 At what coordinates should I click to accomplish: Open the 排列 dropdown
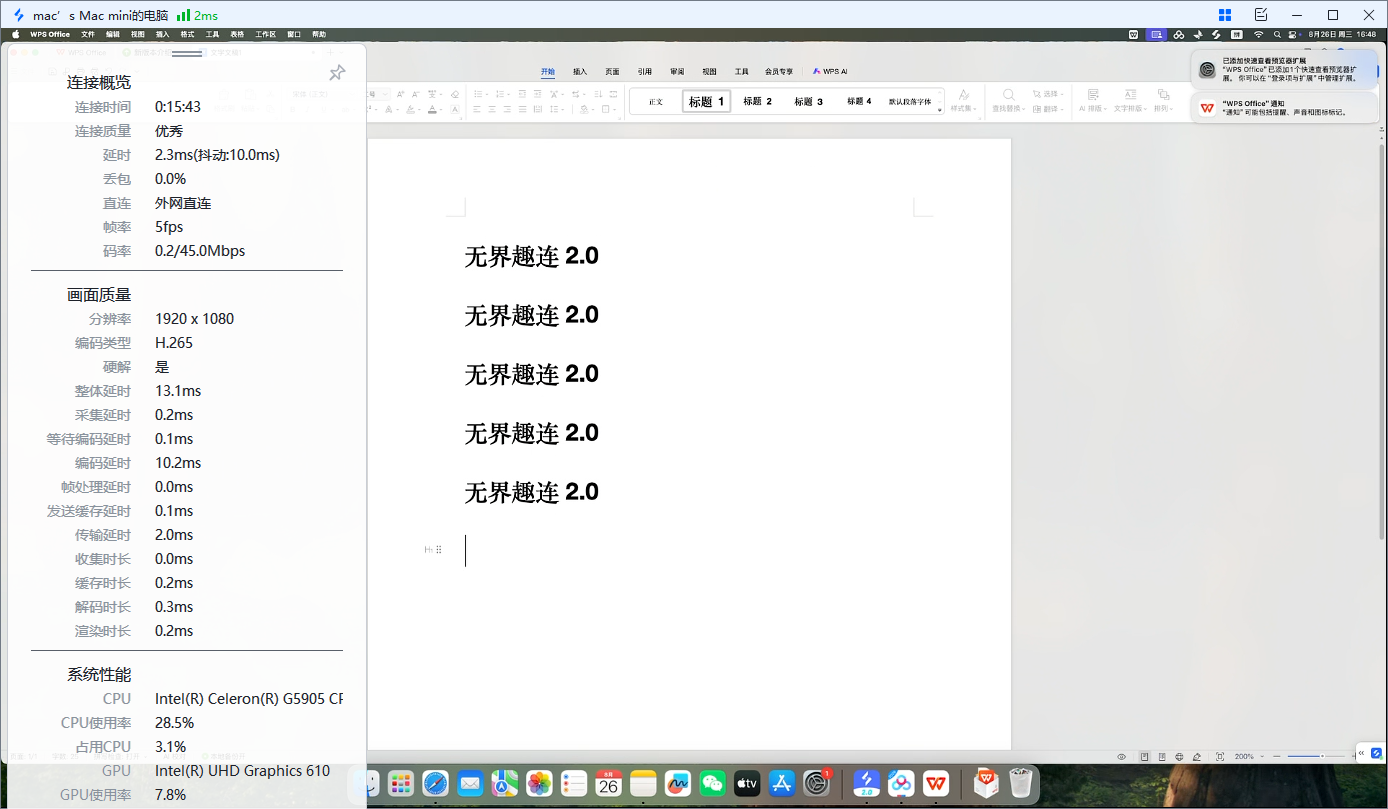(x=1163, y=108)
